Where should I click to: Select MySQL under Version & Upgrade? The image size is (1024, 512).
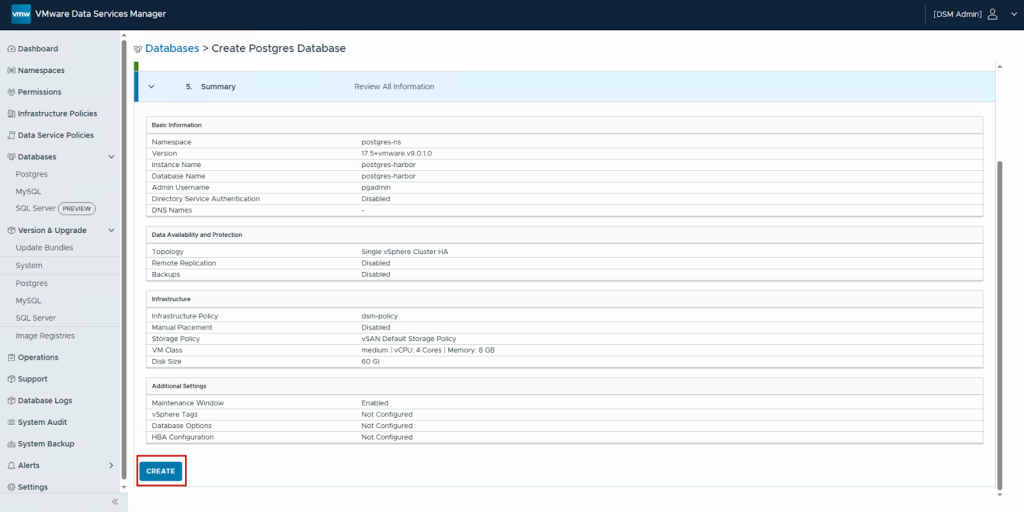point(28,301)
